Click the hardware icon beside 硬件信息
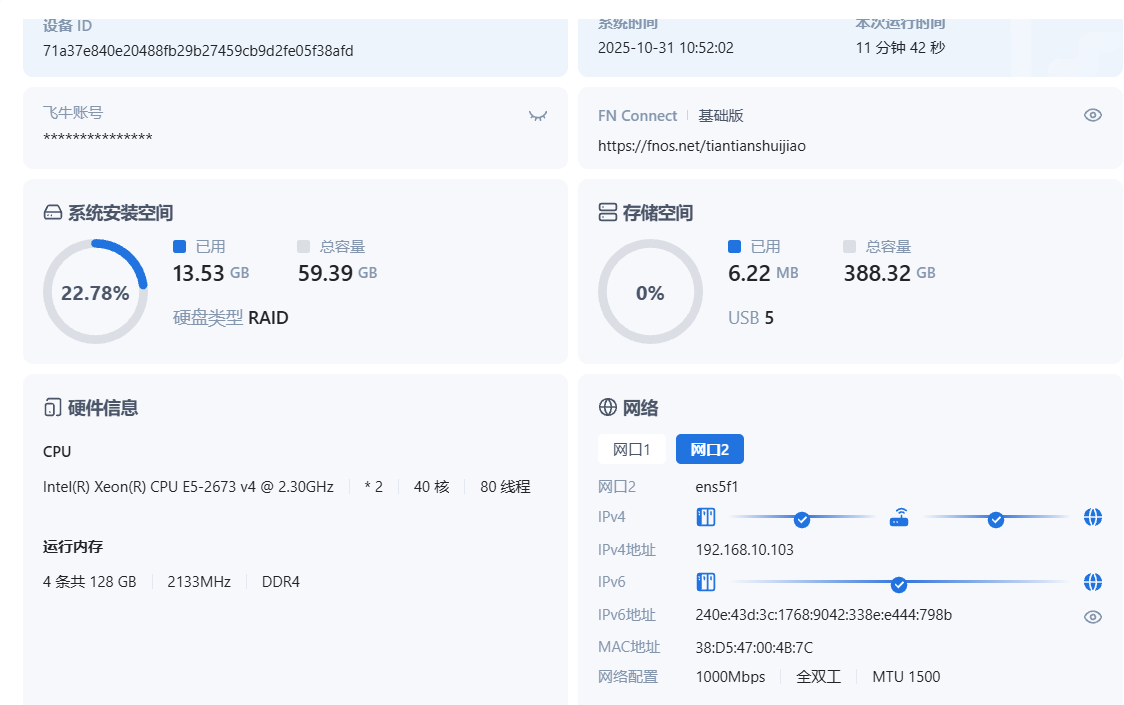Viewport: 1124px width, 705px height. click(x=53, y=407)
